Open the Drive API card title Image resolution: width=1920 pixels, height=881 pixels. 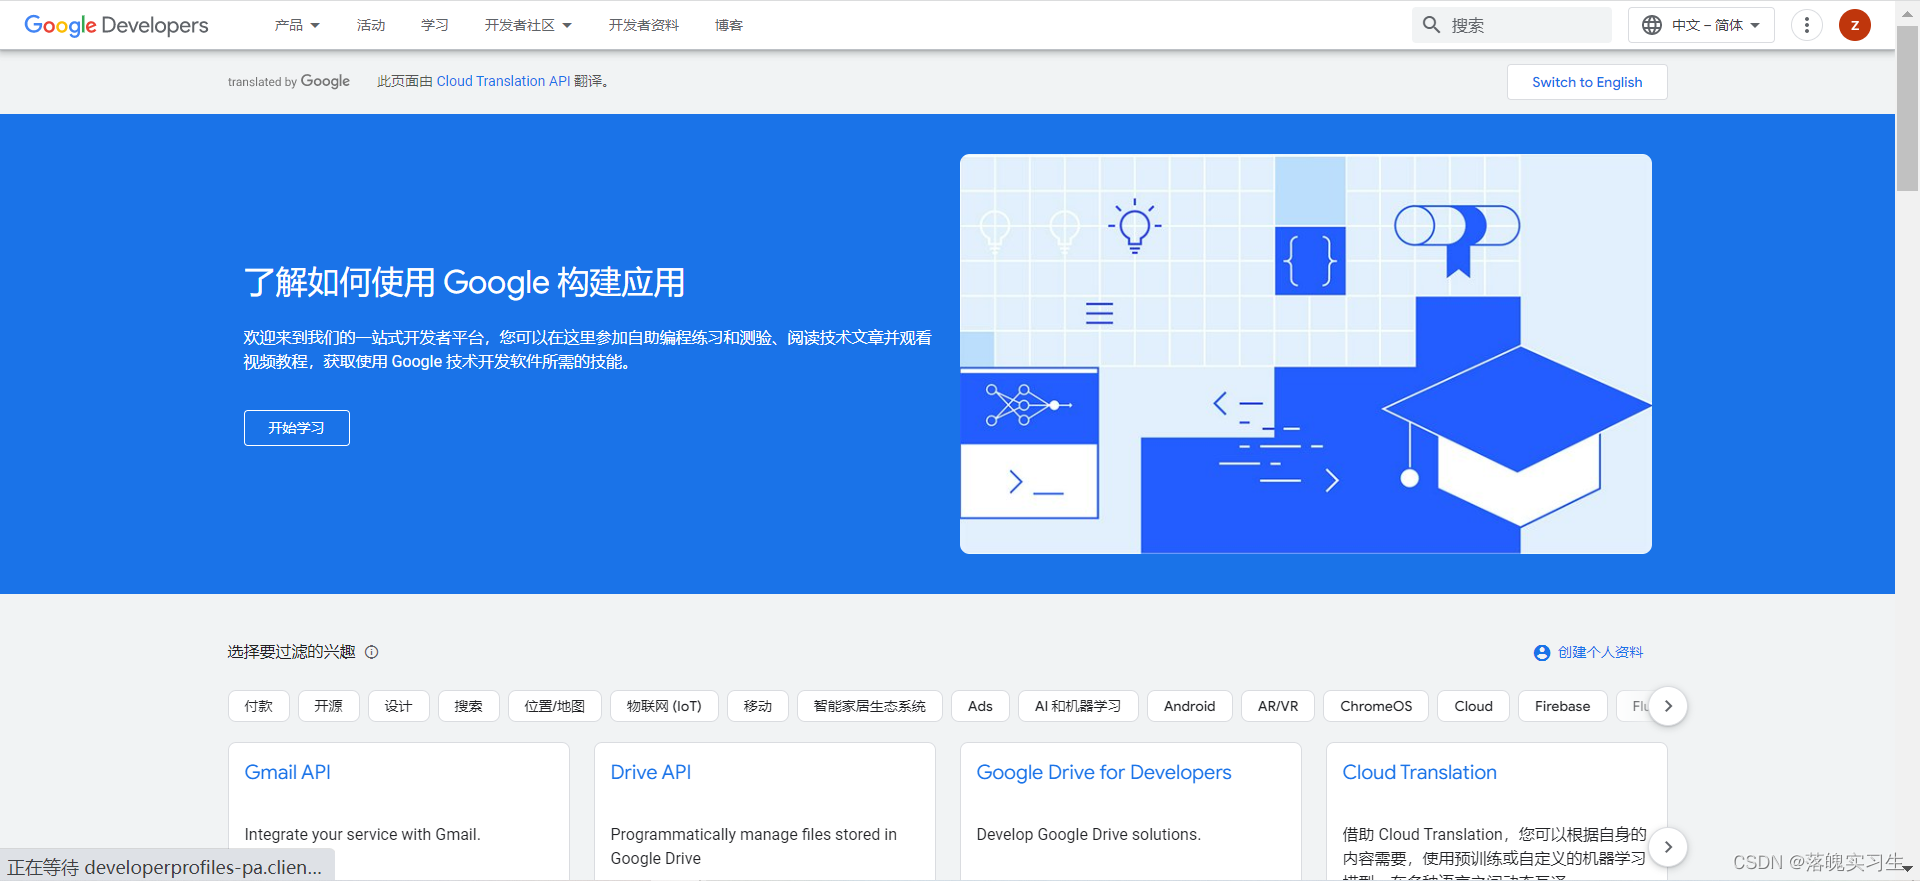click(x=651, y=772)
